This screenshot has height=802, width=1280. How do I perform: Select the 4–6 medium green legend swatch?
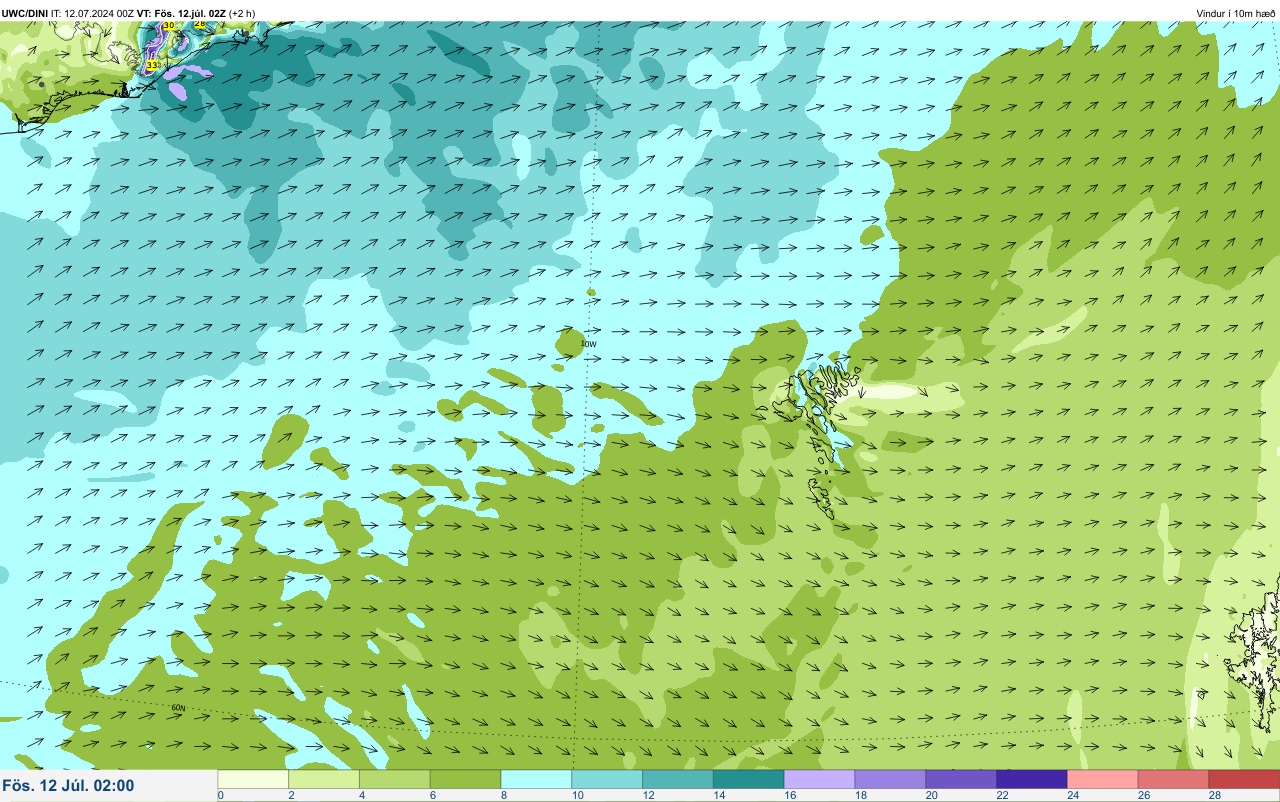(x=395, y=779)
